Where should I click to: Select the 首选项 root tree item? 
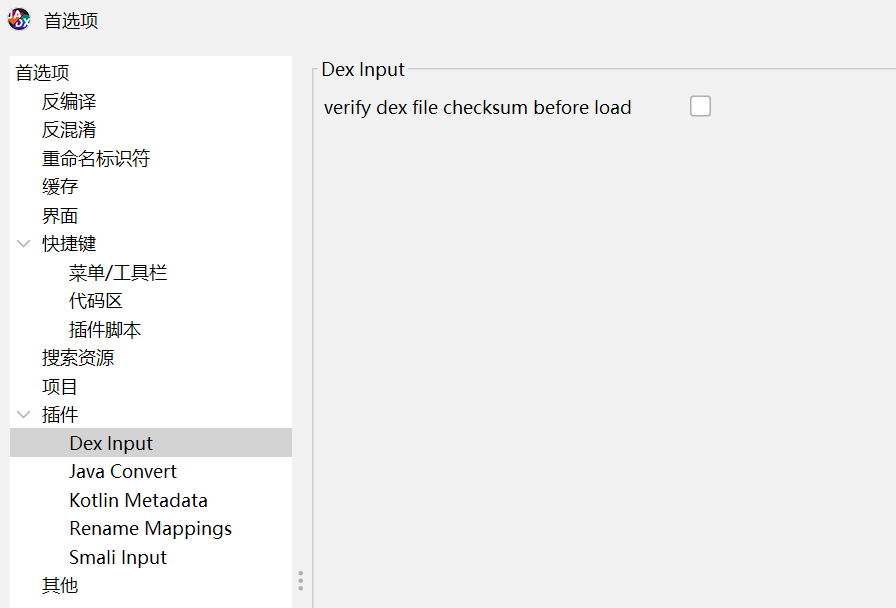coord(42,73)
